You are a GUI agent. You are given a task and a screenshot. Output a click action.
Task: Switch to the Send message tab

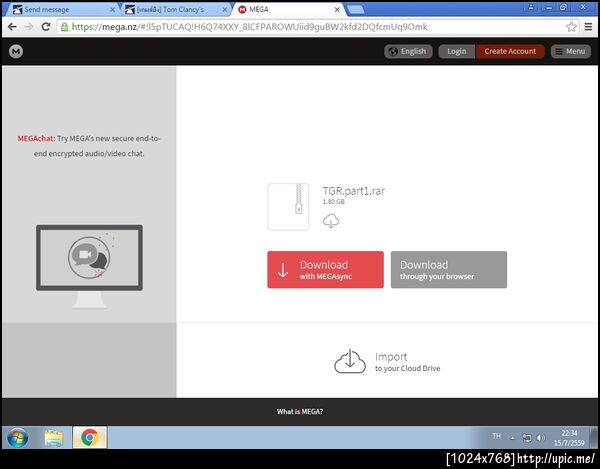(62, 10)
